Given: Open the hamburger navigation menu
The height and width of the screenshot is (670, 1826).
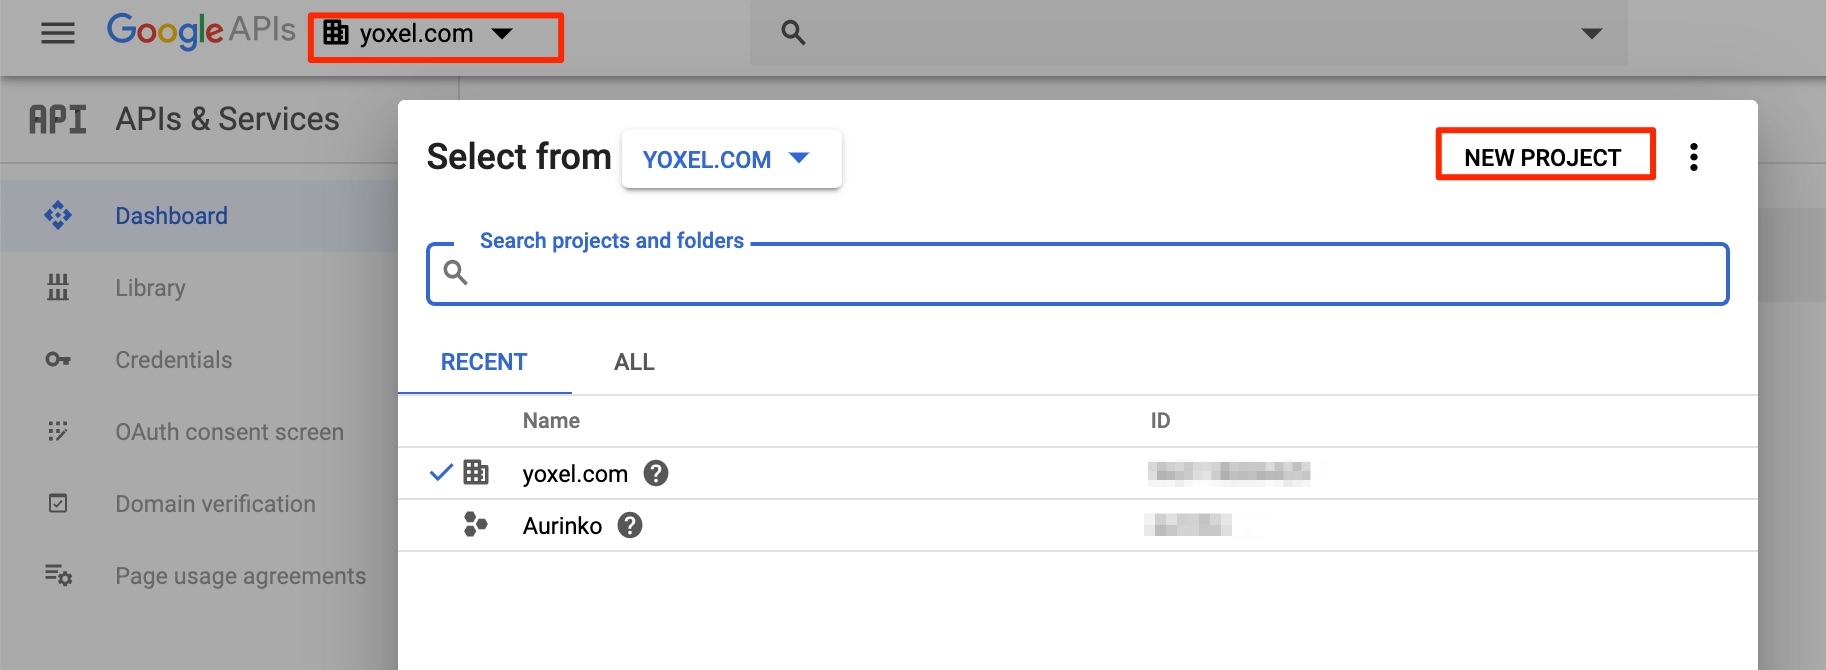Looking at the screenshot, I should click(57, 33).
